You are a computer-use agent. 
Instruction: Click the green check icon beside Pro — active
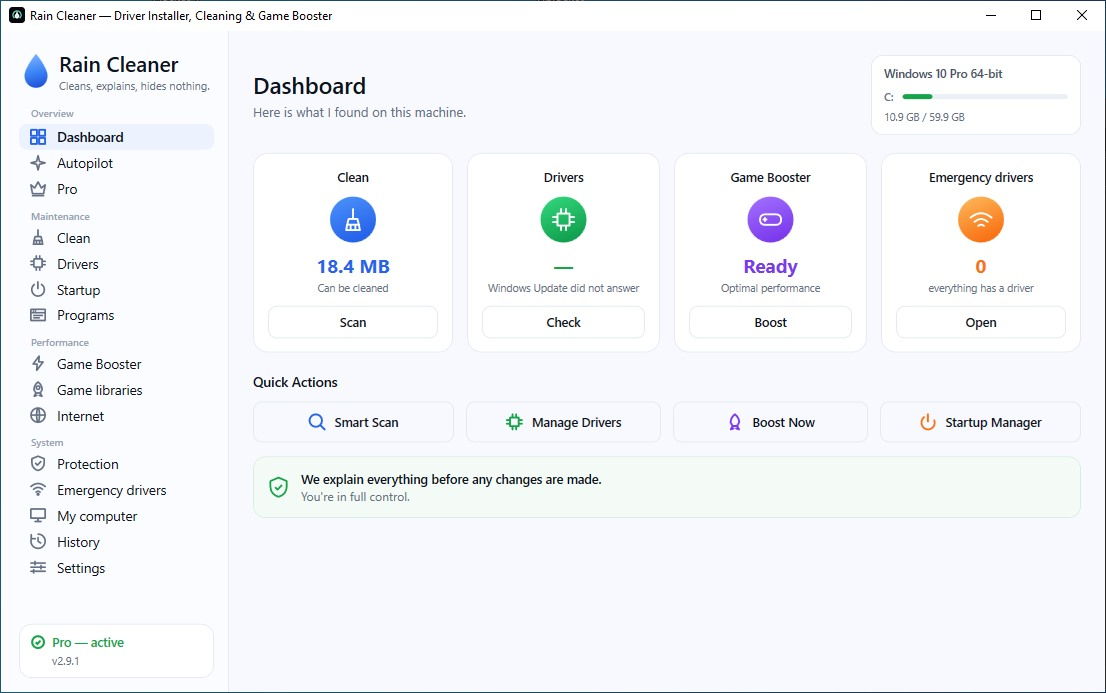pos(38,642)
